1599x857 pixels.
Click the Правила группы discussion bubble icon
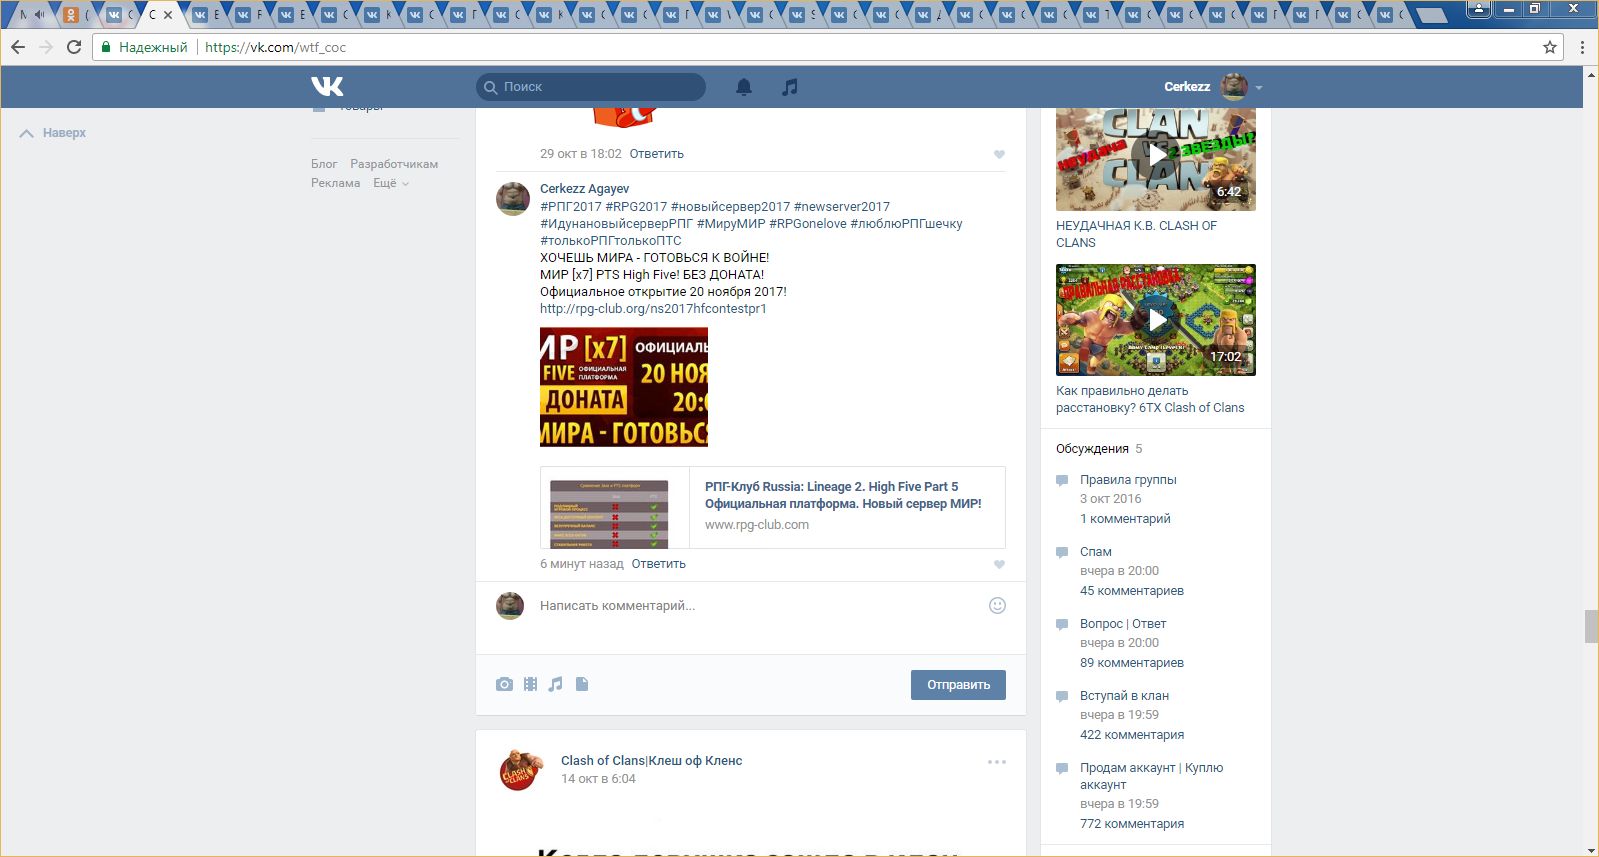[x=1062, y=481]
